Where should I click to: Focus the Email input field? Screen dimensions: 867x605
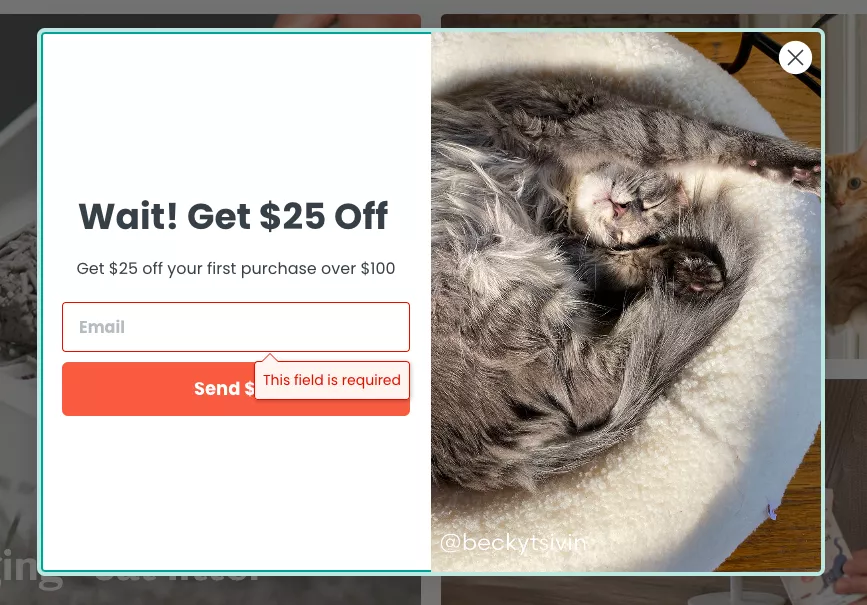pos(236,327)
